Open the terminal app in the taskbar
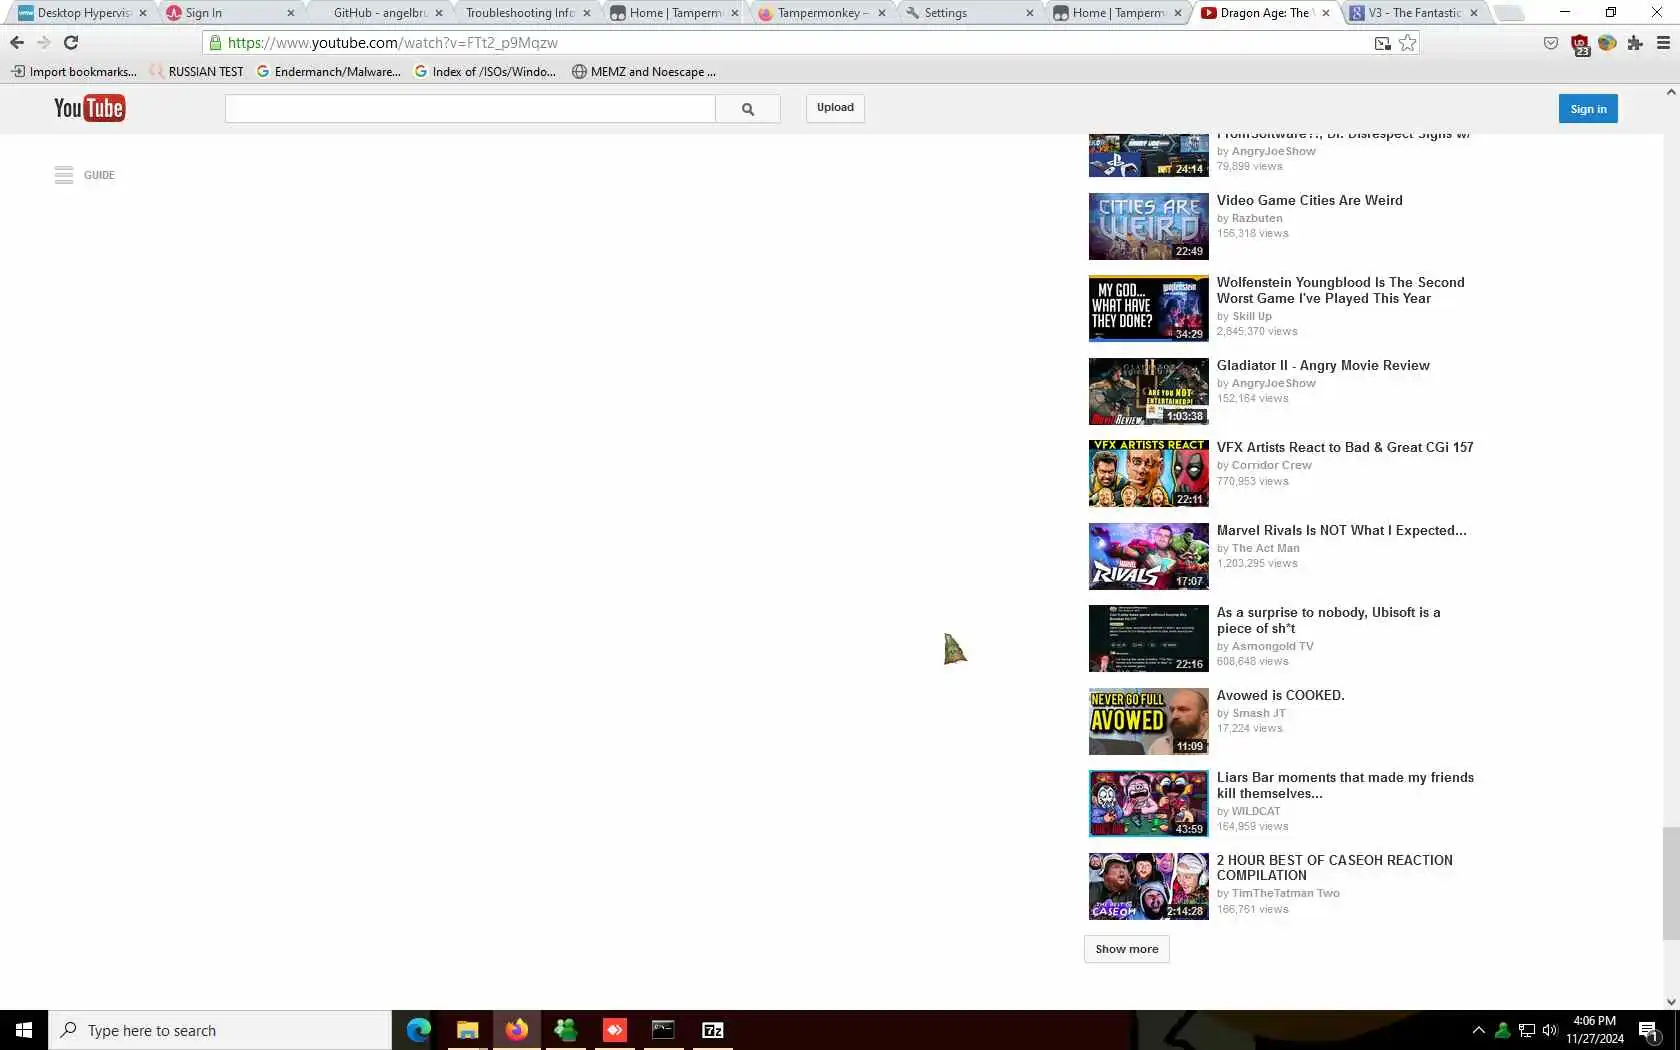This screenshot has height=1050, width=1680. coord(663,1030)
